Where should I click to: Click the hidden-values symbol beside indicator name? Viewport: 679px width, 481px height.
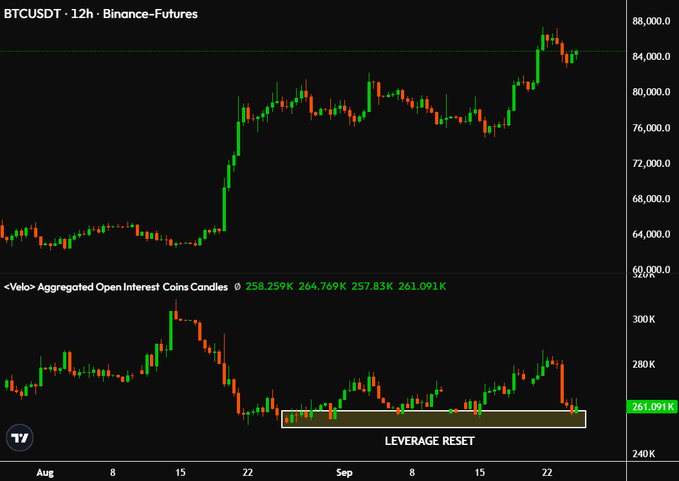pyautogui.click(x=237, y=287)
